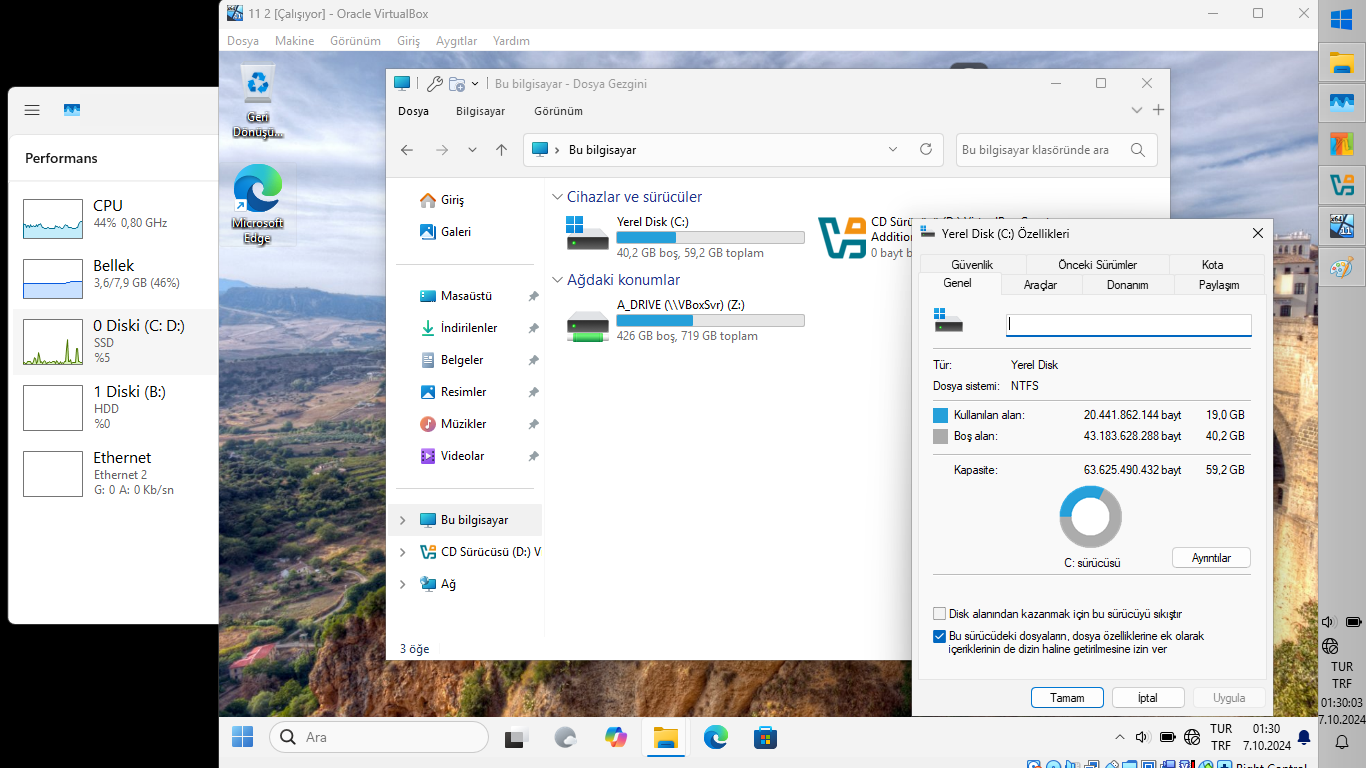This screenshot has width=1366, height=768.
Task: Open File Explorer on the guest taskbar
Action: pyautogui.click(x=666, y=737)
